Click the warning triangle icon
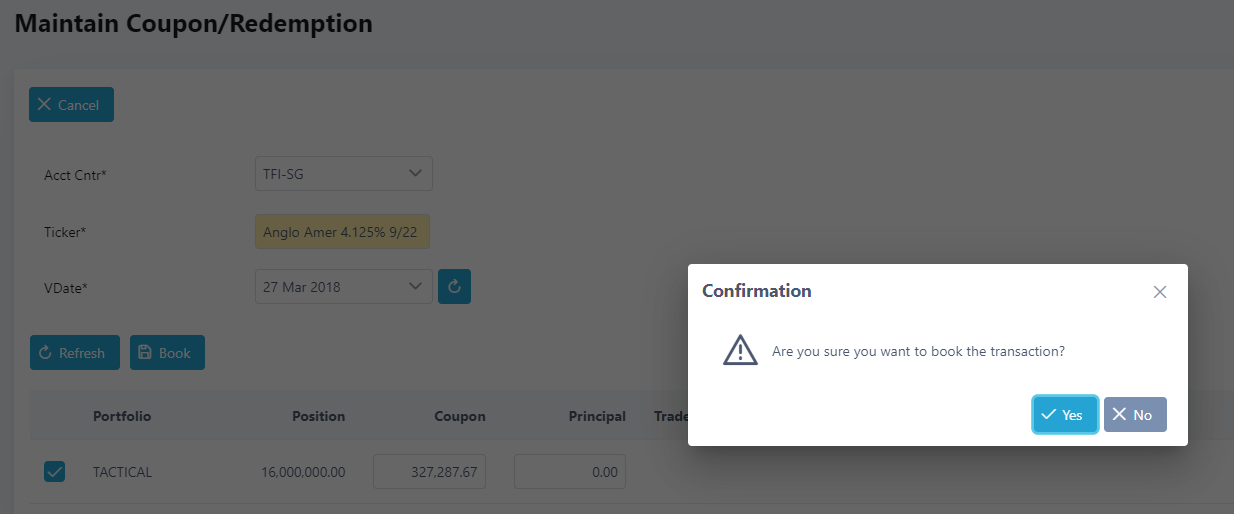The image size is (1234, 514). click(x=740, y=350)
